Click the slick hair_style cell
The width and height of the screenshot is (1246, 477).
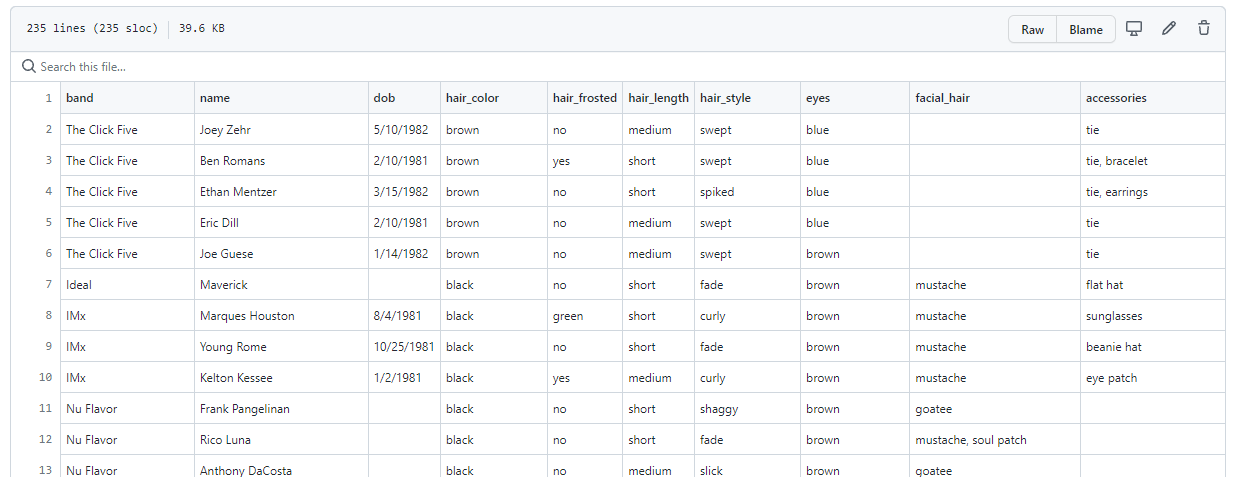pos(747,466)
